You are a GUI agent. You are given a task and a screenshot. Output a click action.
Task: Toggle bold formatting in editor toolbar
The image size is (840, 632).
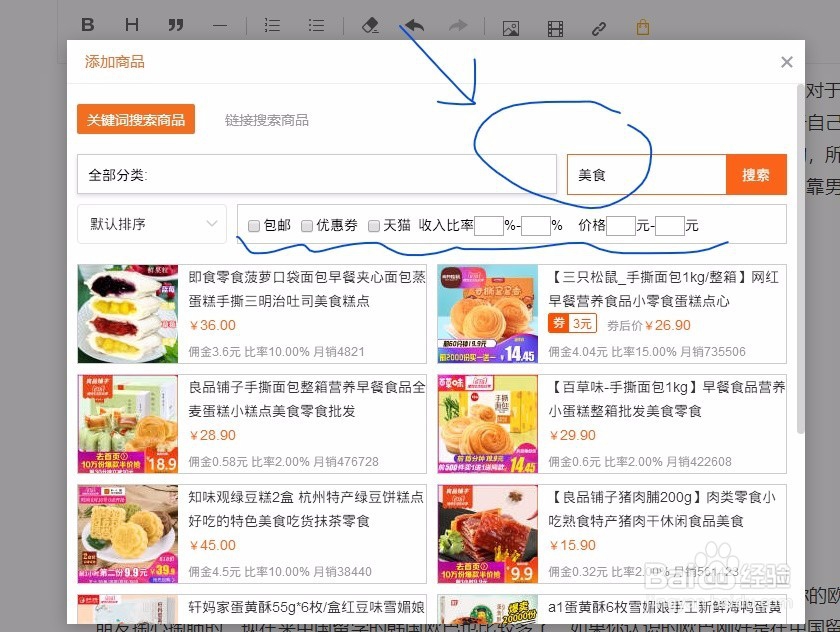tap(88, 25)
